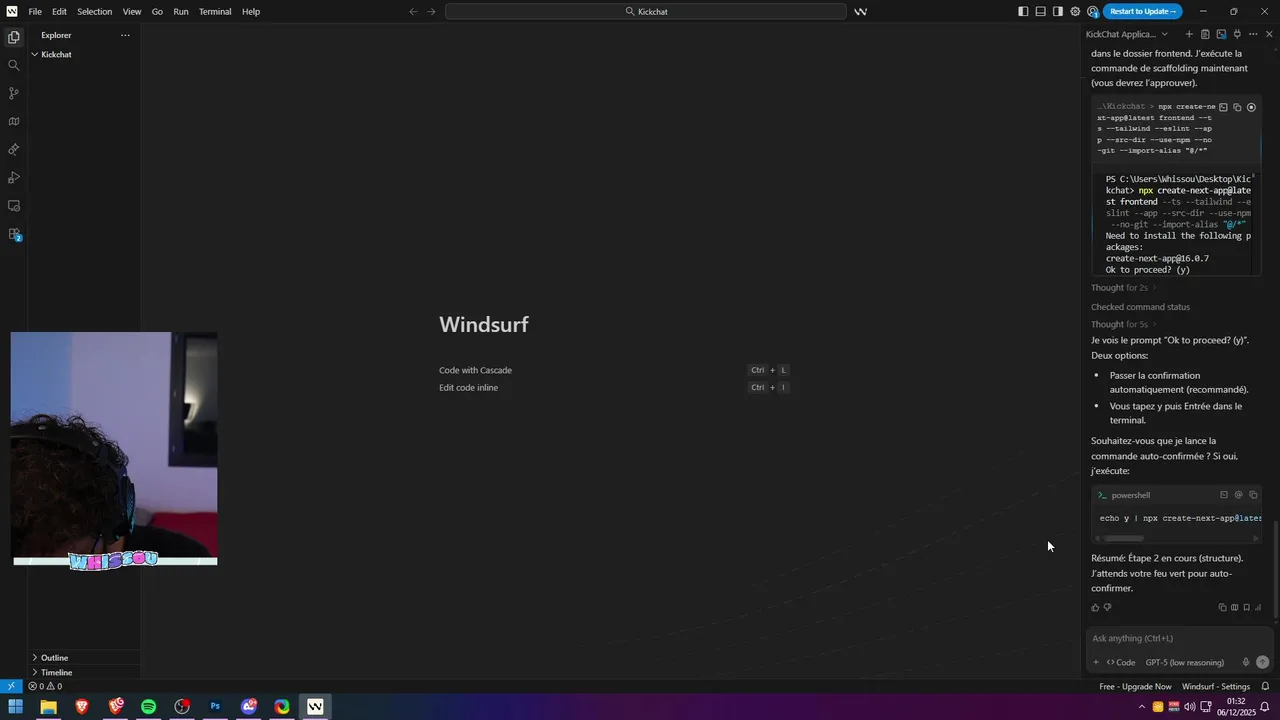The image size is (1280, 720).
Task: Open Photoshop from the taskbar
Action: click(x=215, y=707)
